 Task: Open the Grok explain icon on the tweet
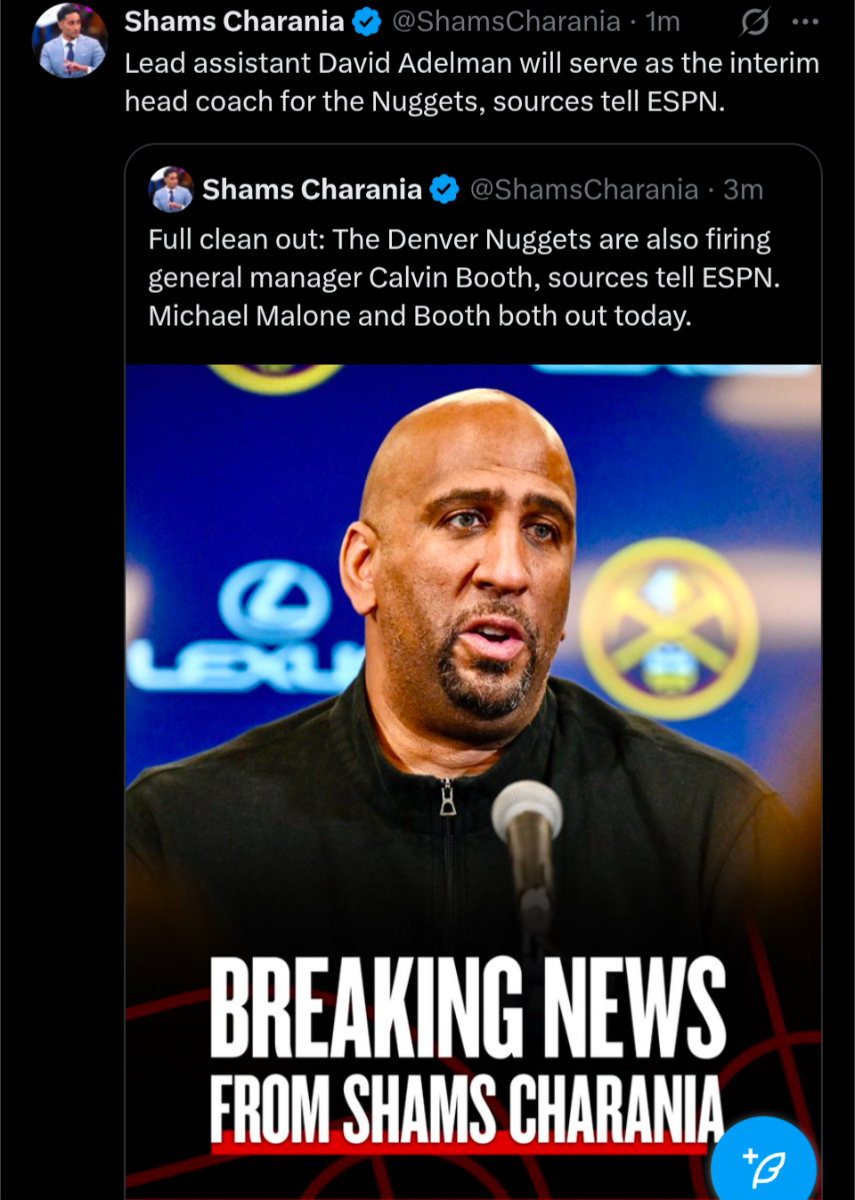(x=757, y=21)
